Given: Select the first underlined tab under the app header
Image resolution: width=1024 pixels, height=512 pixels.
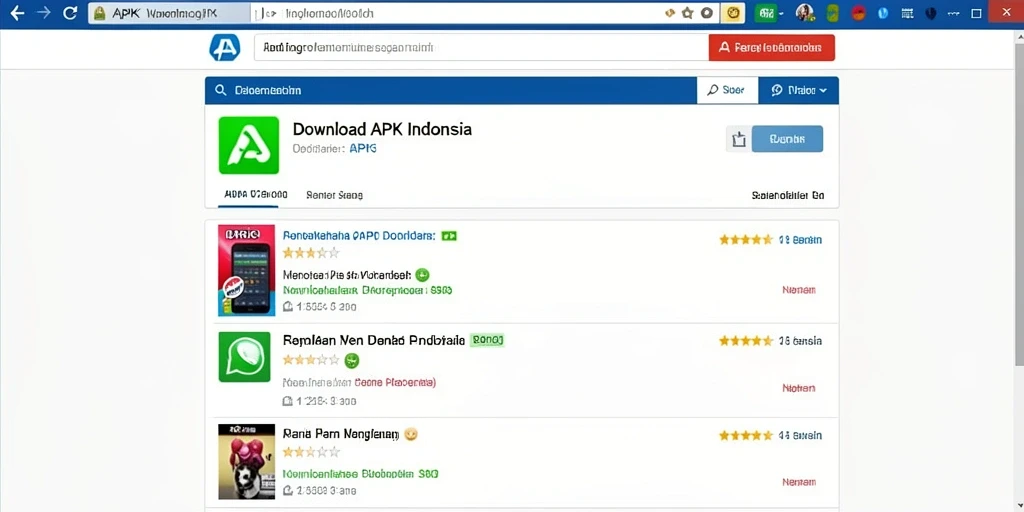Looking at the screenshot, I should 255,195.
